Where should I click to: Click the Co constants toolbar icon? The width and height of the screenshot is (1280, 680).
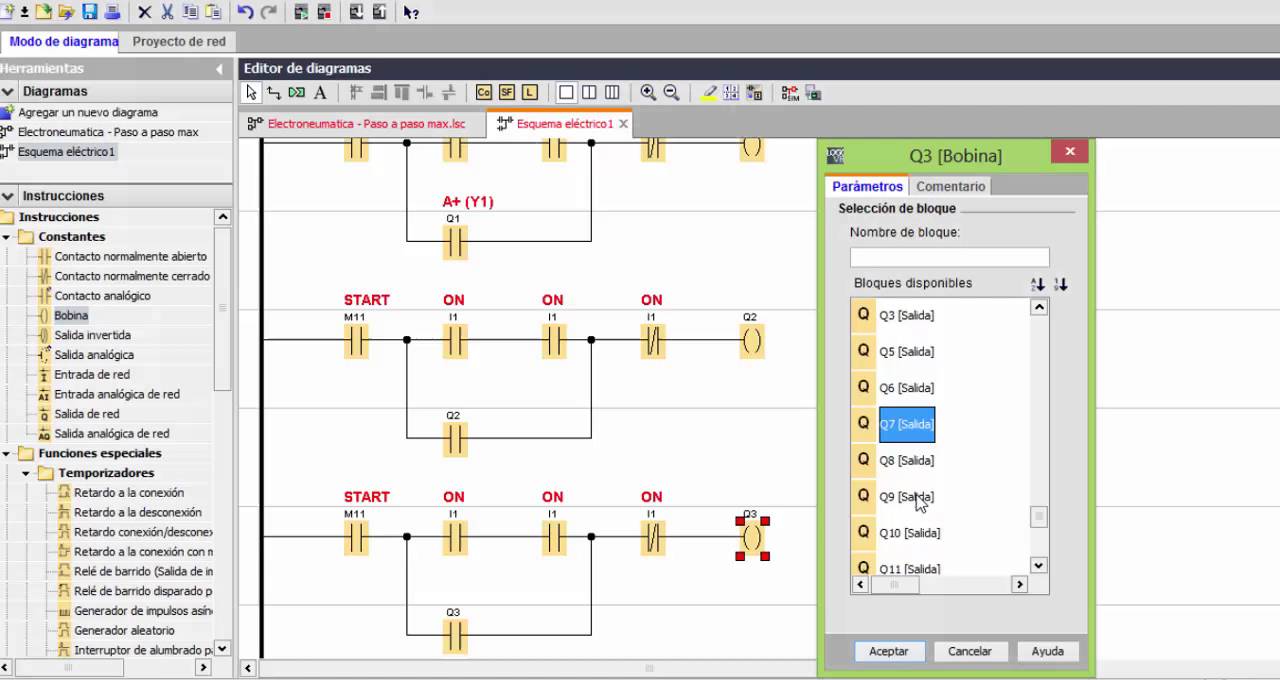pos(484,92)
